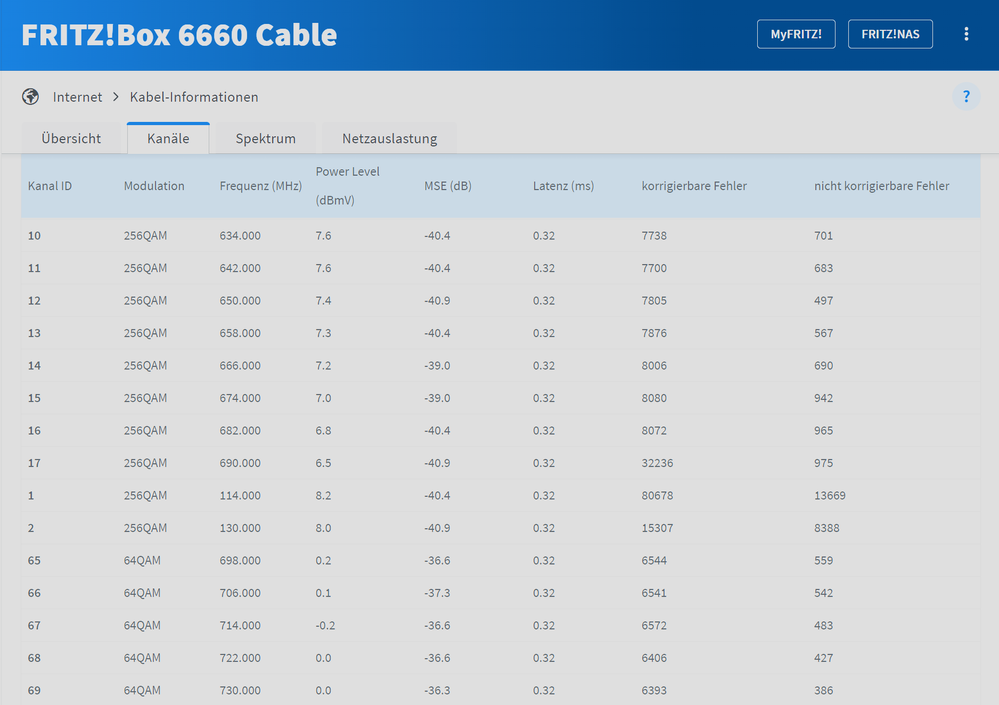Click correctable errors value 6572
999x705 pixels.
654,625
